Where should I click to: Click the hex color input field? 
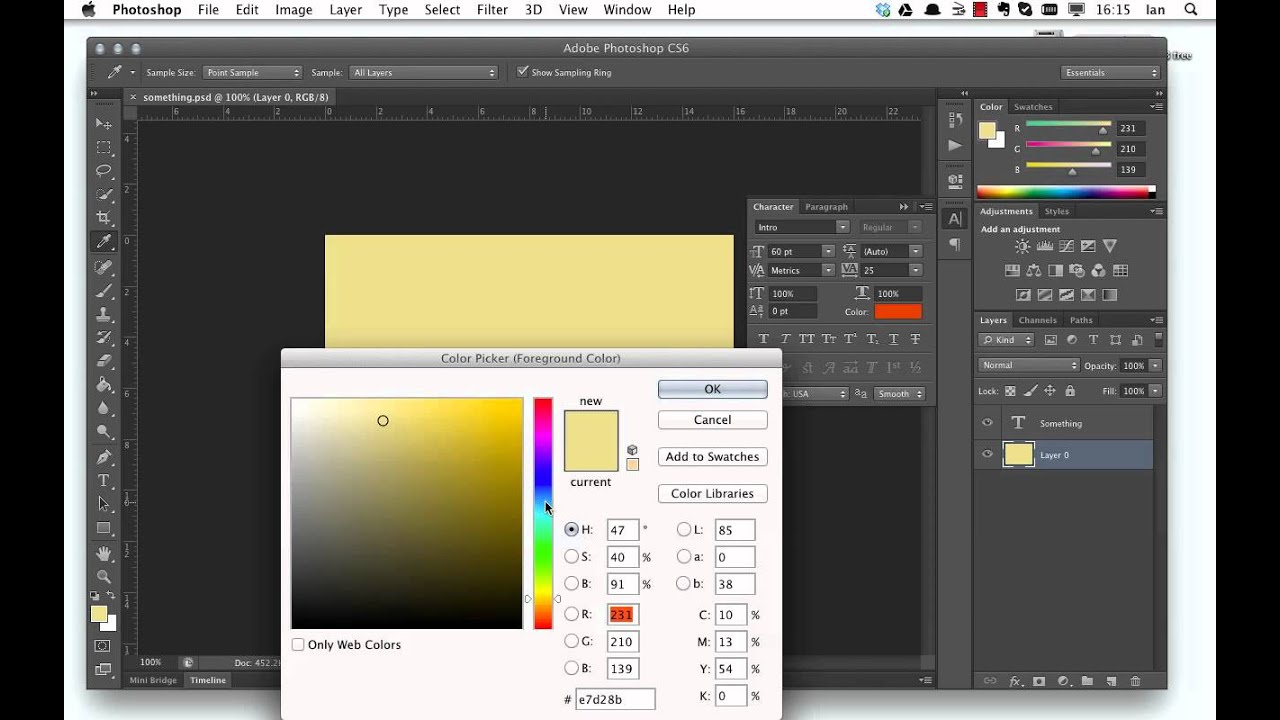click(x=615, y=699)
